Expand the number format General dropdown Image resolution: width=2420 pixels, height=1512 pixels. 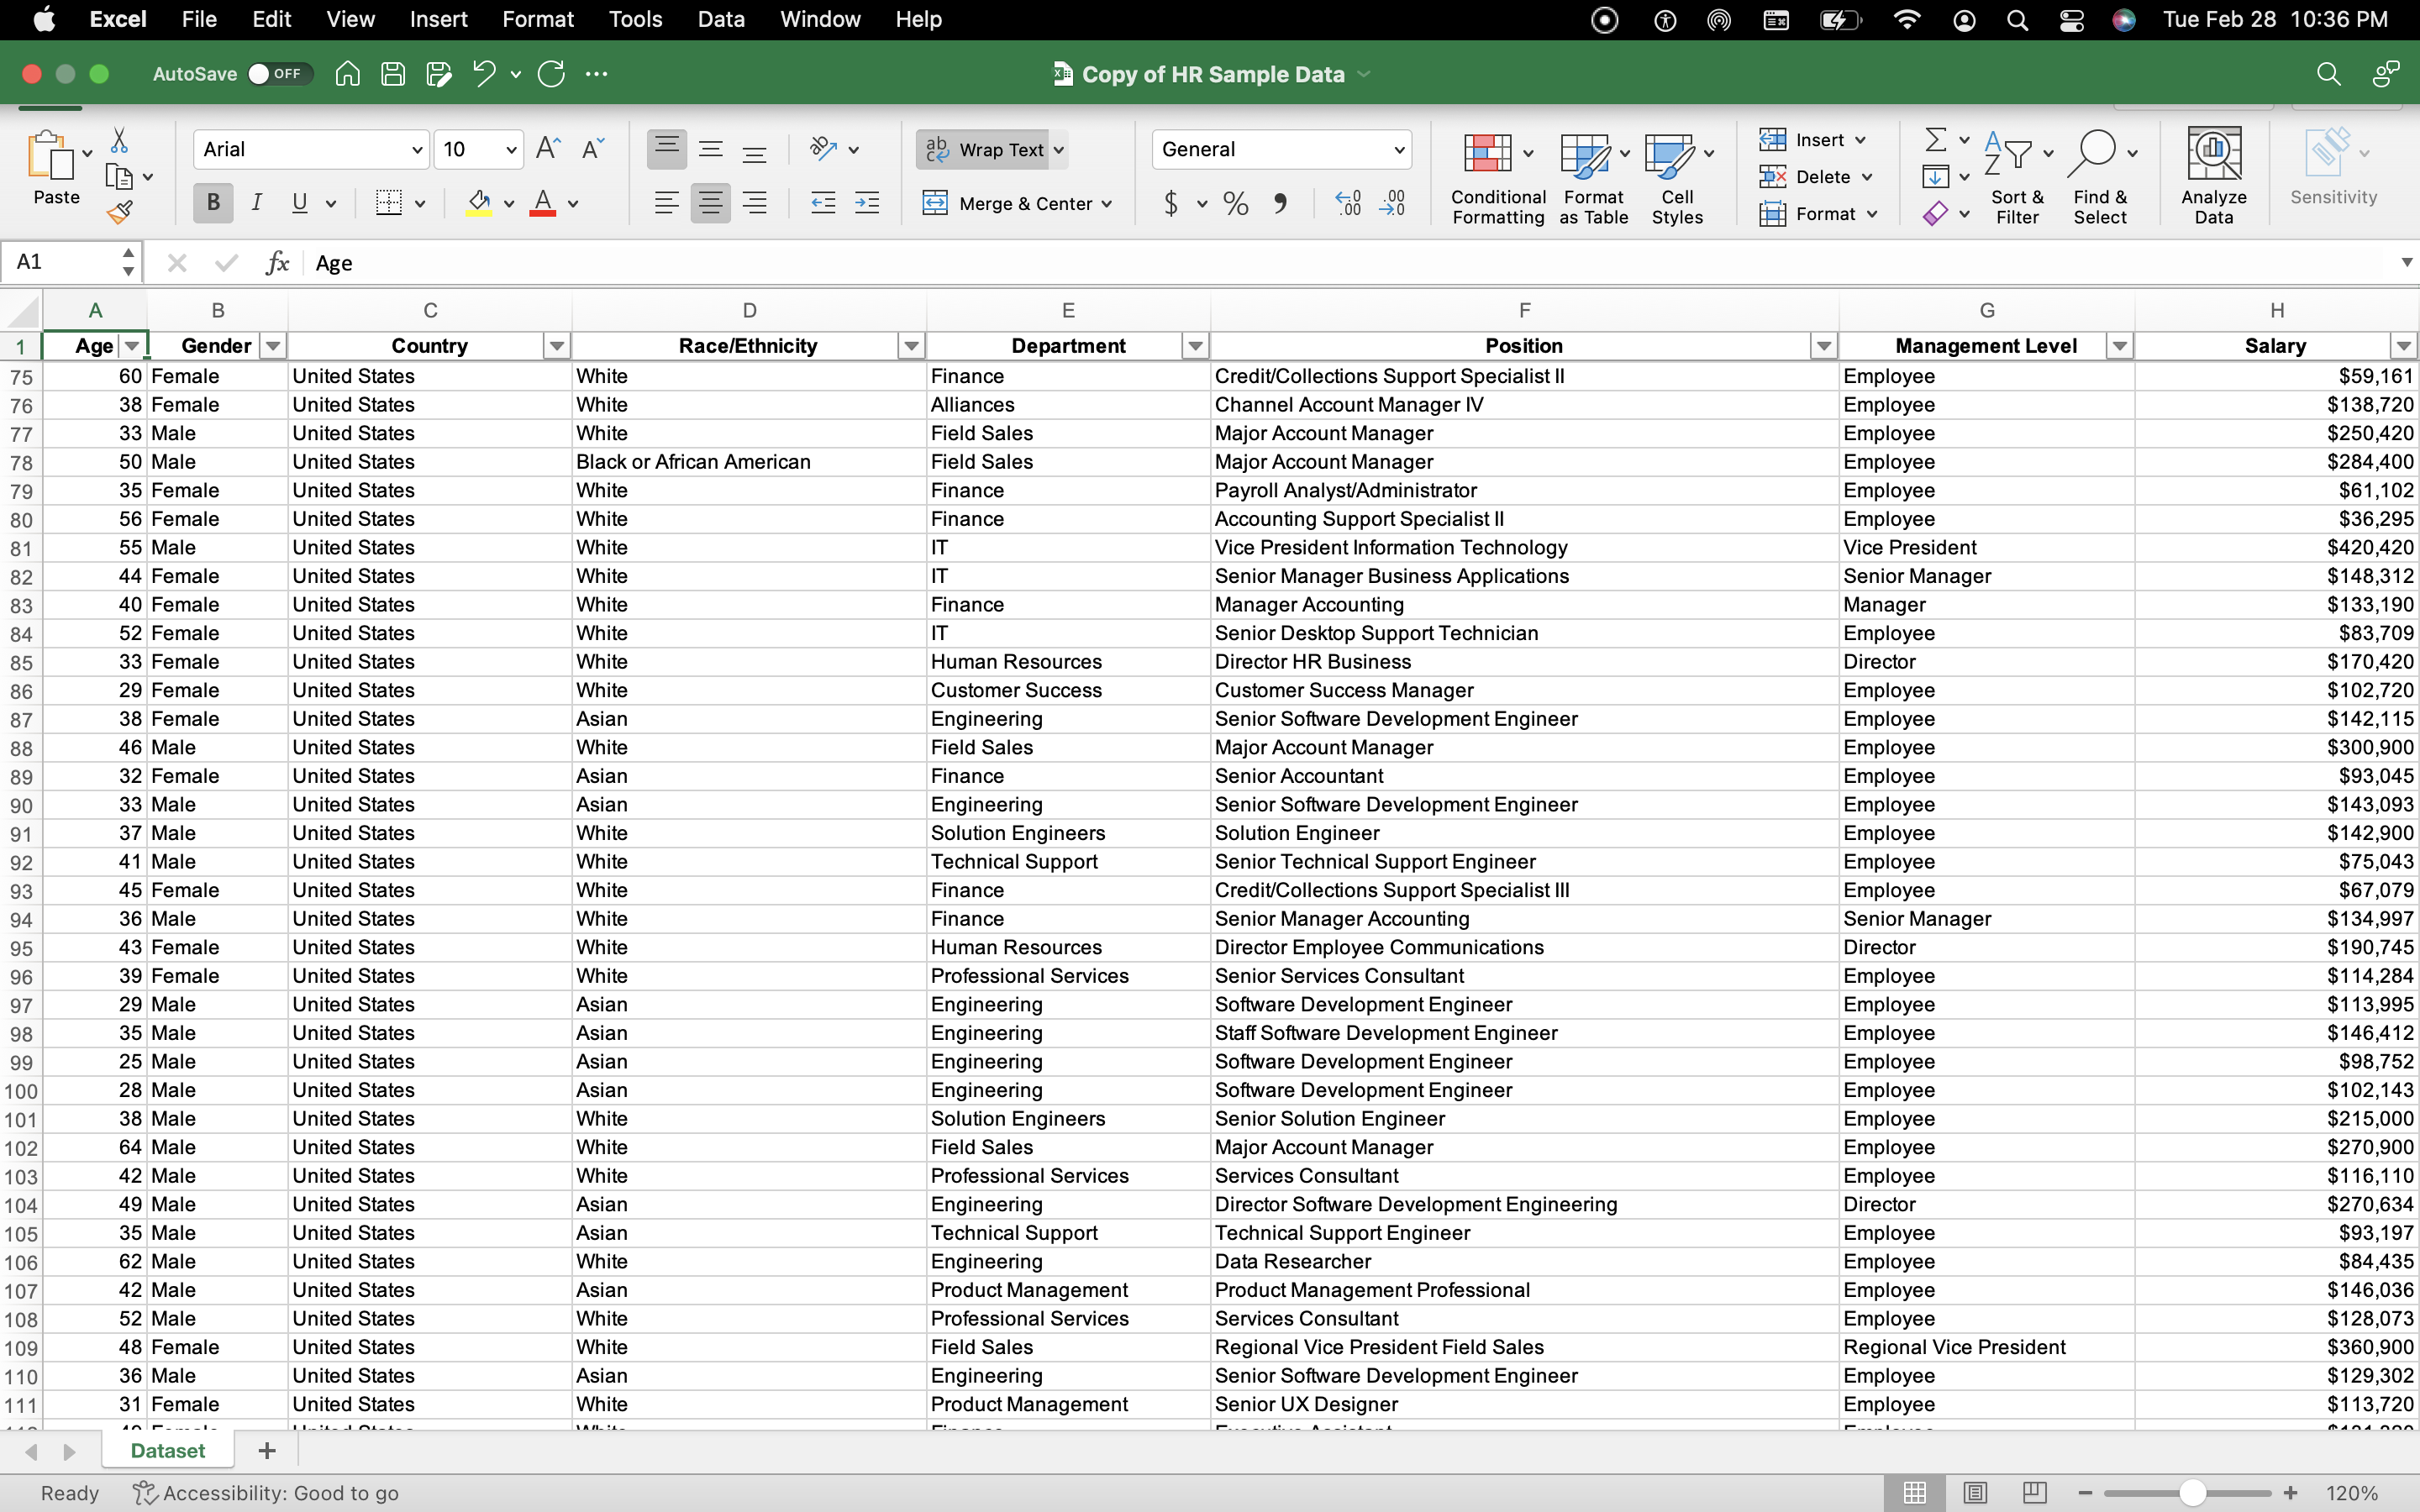click(1399, 150)
